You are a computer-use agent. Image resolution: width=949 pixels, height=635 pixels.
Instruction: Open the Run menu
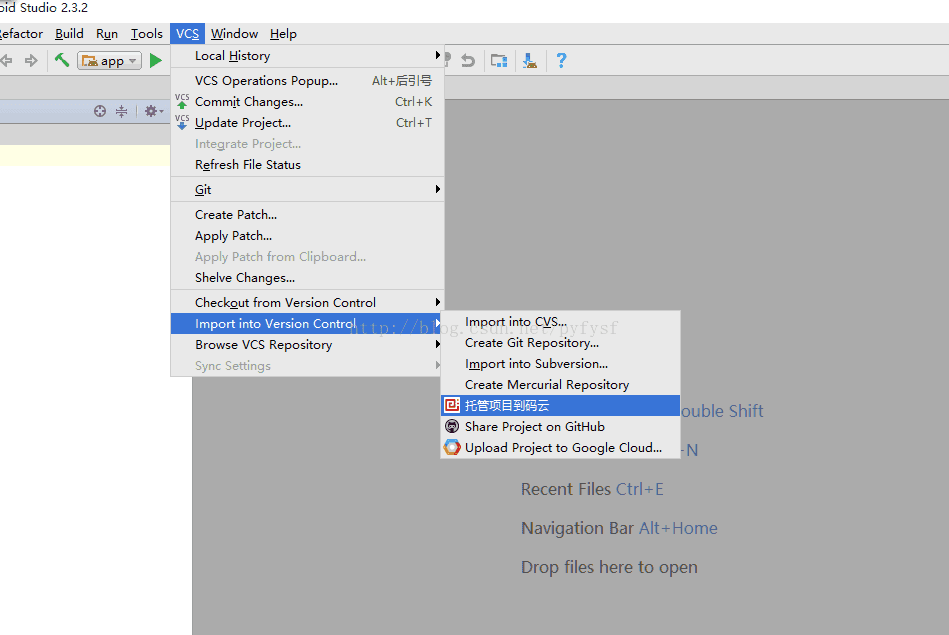tap(107, 34)
